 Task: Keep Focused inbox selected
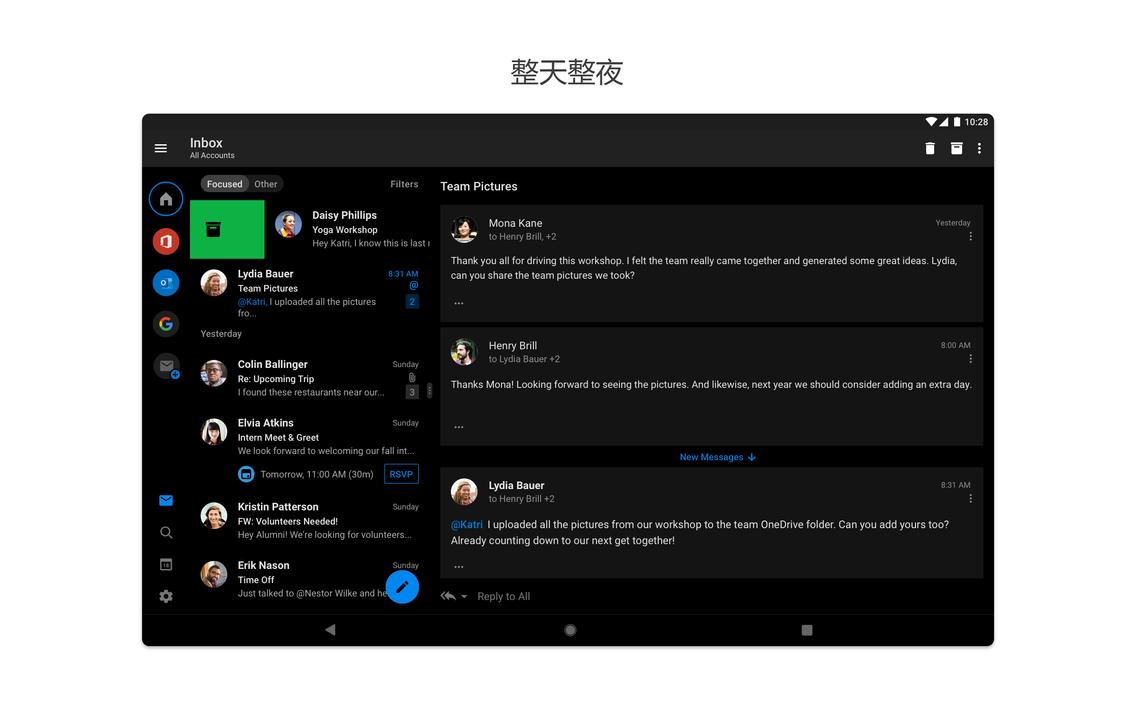click(224, 183)
